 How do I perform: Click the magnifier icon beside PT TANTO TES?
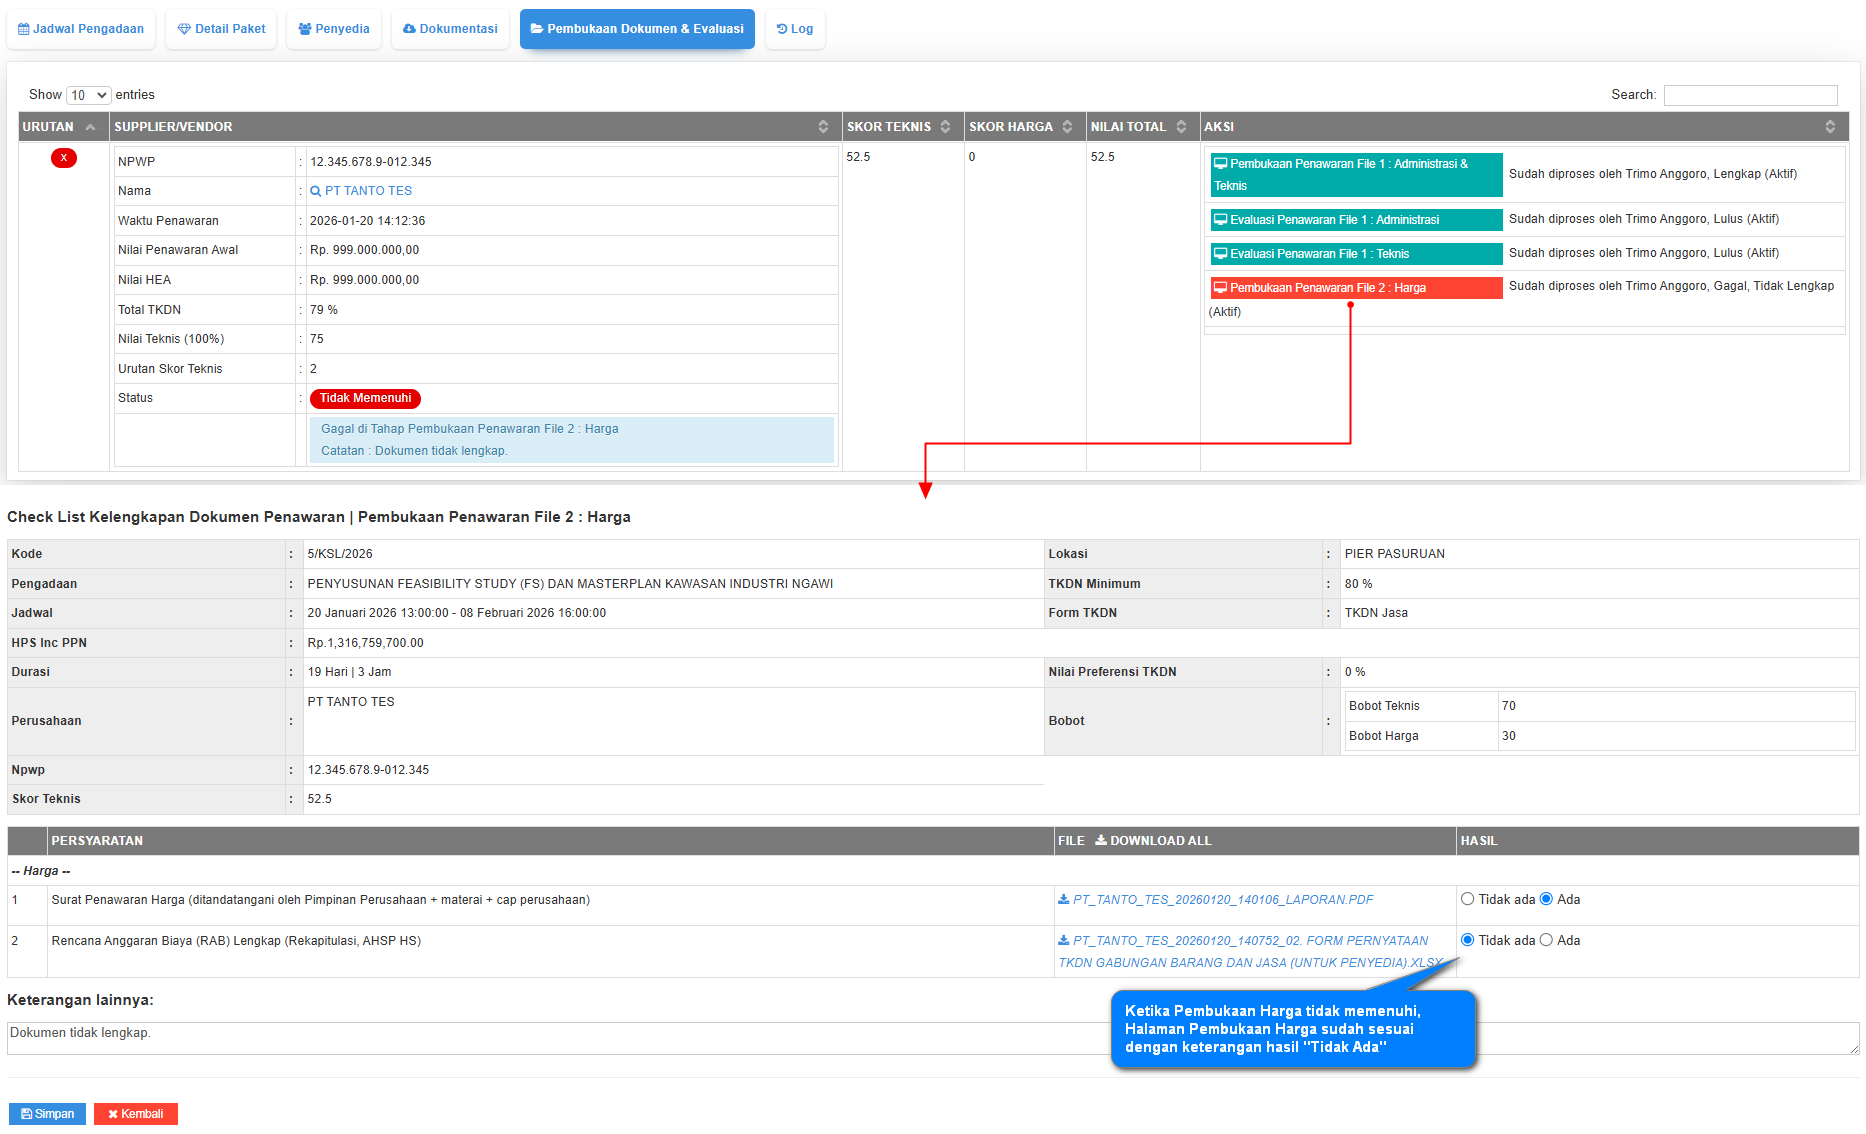click(315, 191)
